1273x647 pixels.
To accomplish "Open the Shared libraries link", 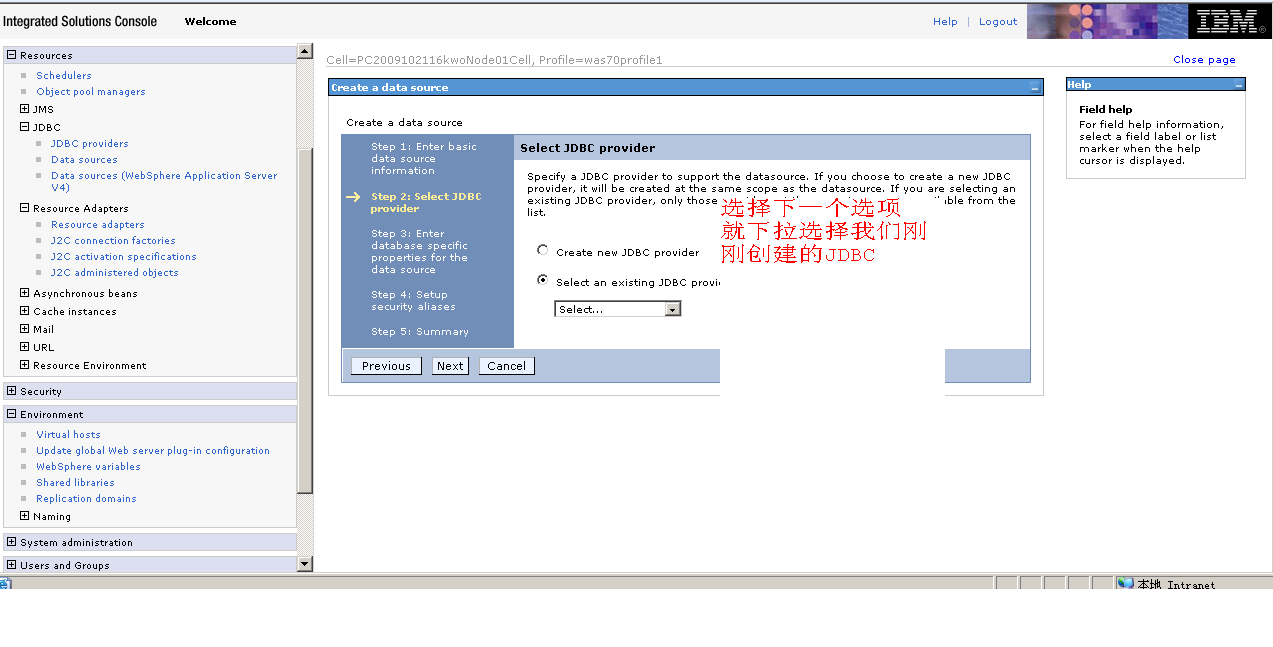I will tap(75, 483).
